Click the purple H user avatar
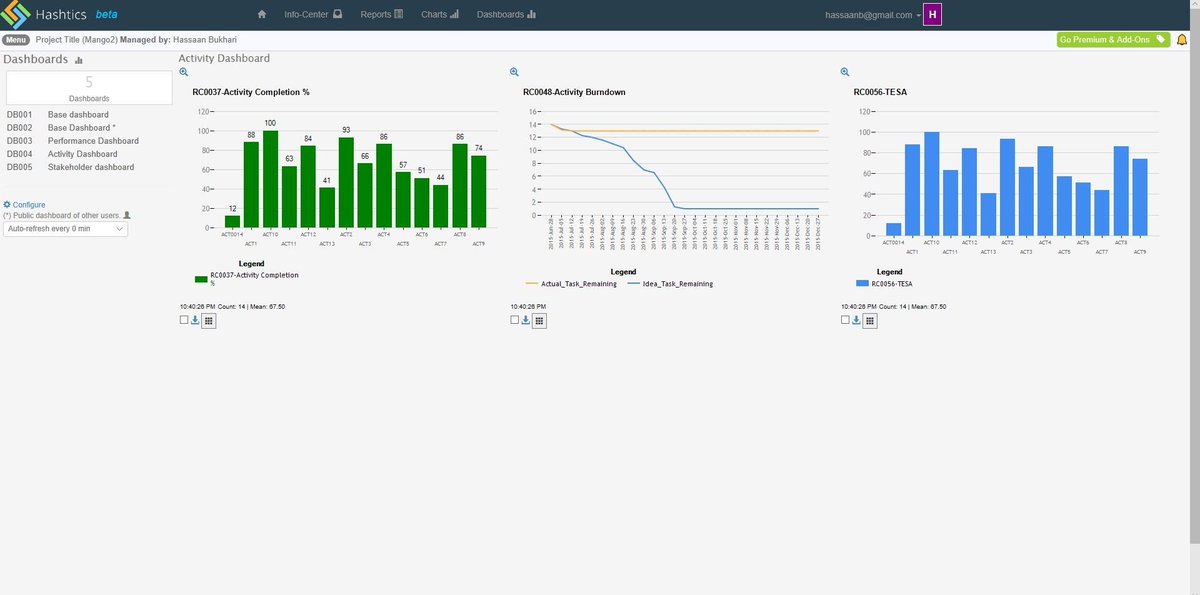Screen dimensions: 1200x595 932,15
